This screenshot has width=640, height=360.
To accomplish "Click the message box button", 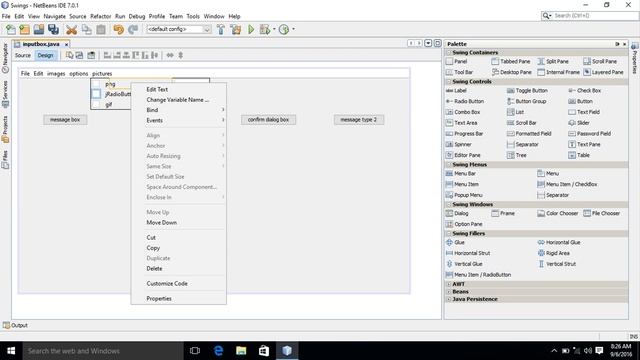I will pos(65,120).
